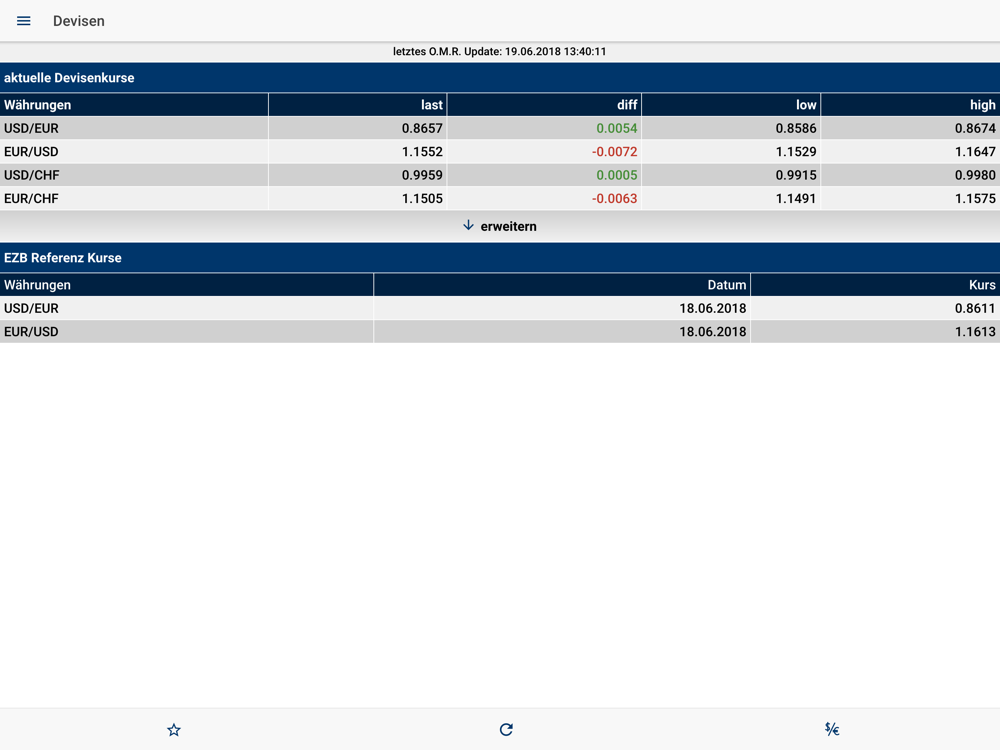Click the last value 1.1505
1000x750 pixels.
pyautogui.click(x=422, y=198)
